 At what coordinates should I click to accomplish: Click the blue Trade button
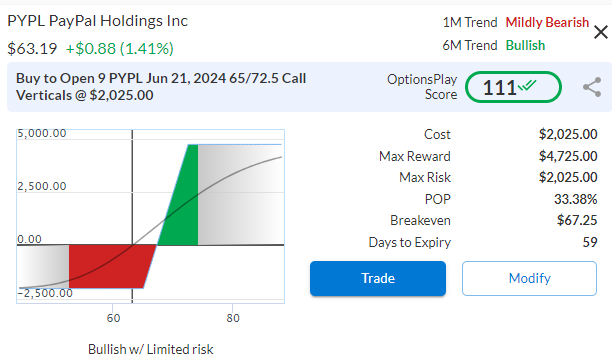(x=378, y=278)
